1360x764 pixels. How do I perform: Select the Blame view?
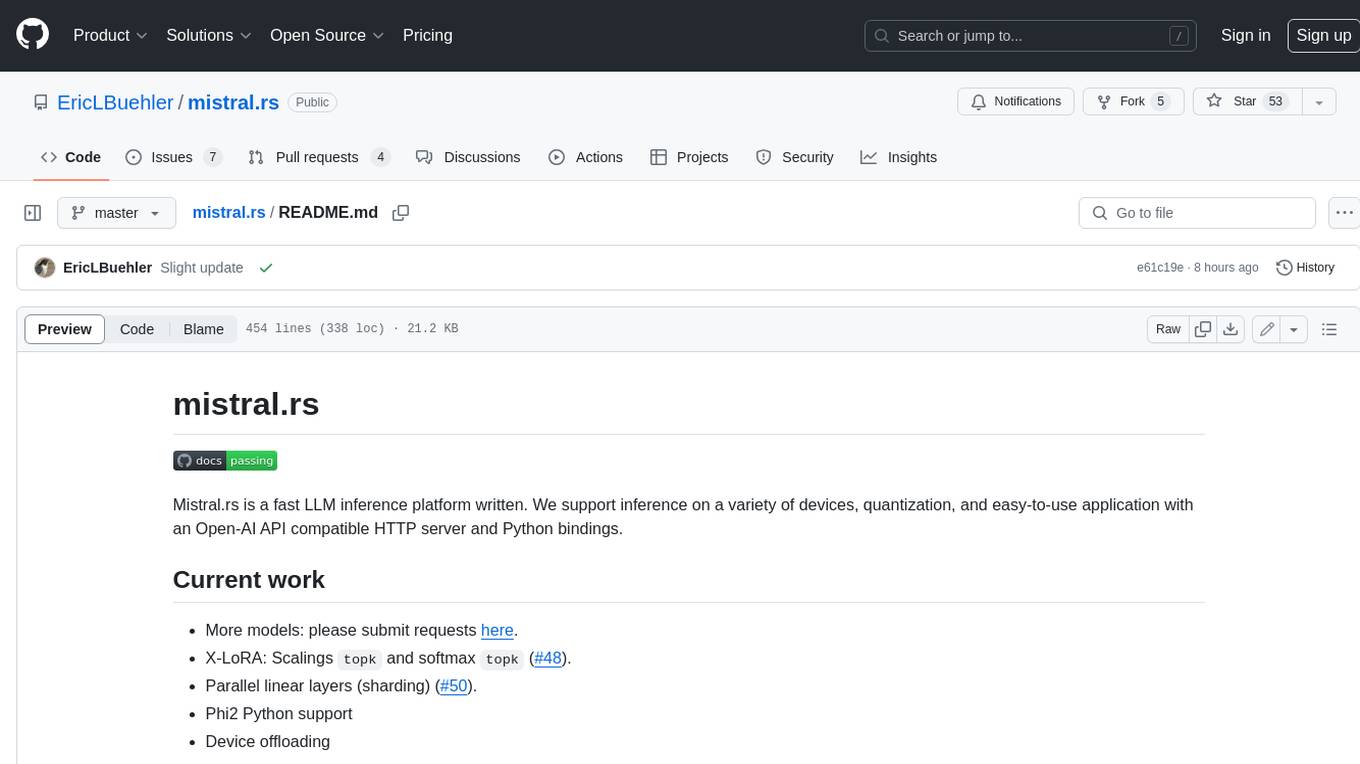click(x=203, y=329)
